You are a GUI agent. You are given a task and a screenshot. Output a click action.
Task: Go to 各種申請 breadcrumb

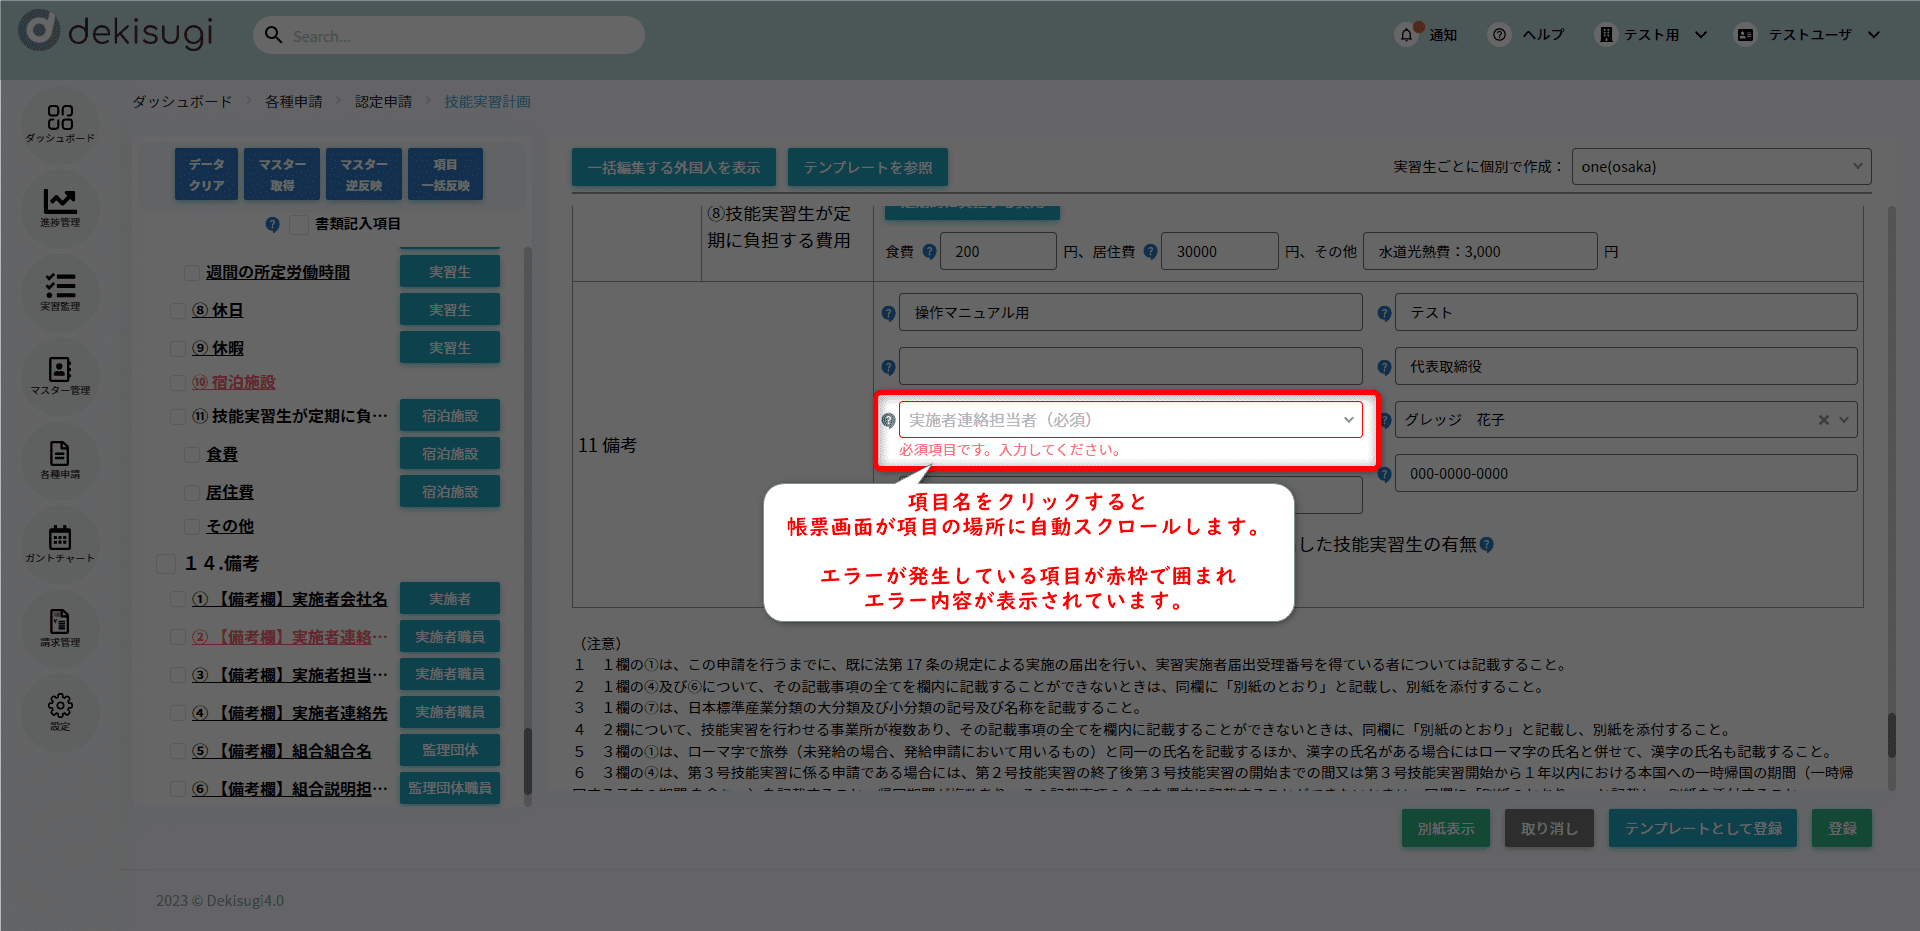pos(293,102)
